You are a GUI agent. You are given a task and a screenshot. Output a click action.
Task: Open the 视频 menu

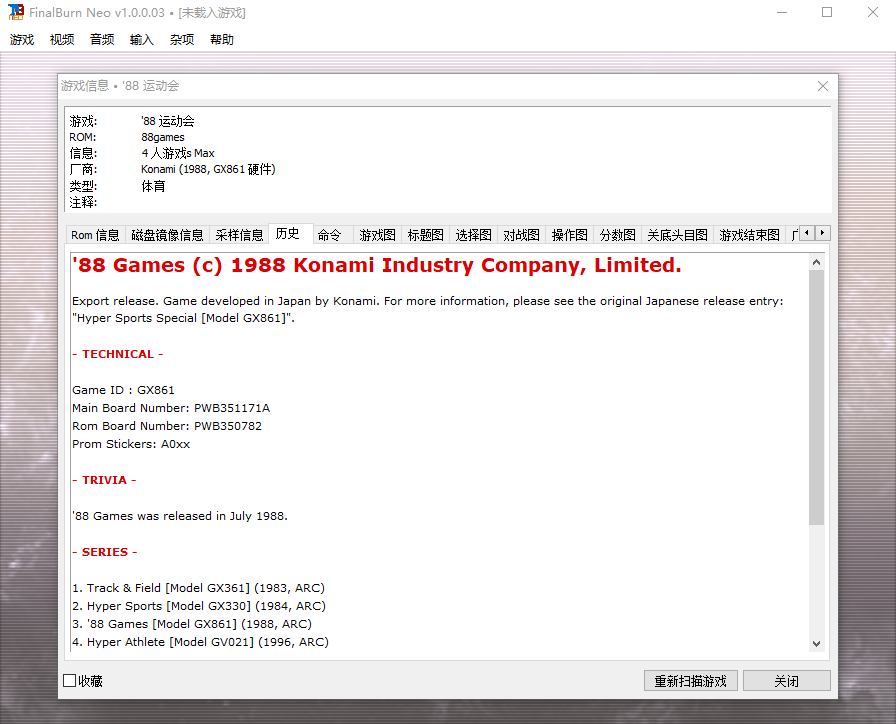pyautogui.click(x=62, y=40)
